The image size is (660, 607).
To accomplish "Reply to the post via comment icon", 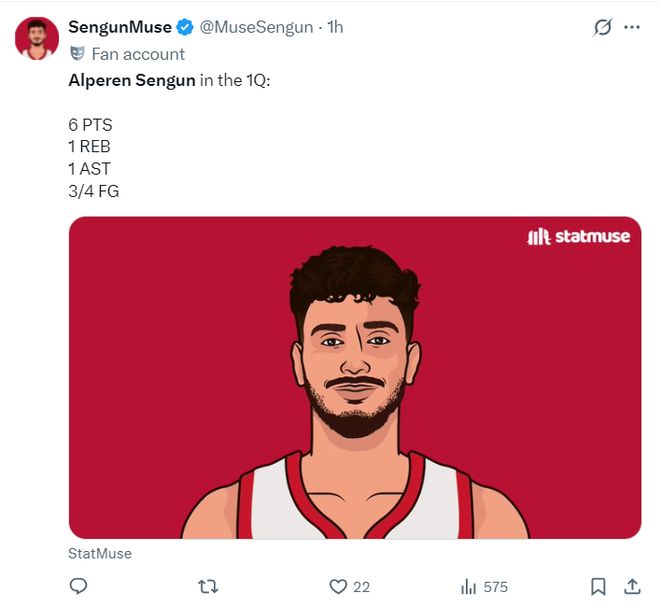I will point(79,586).
